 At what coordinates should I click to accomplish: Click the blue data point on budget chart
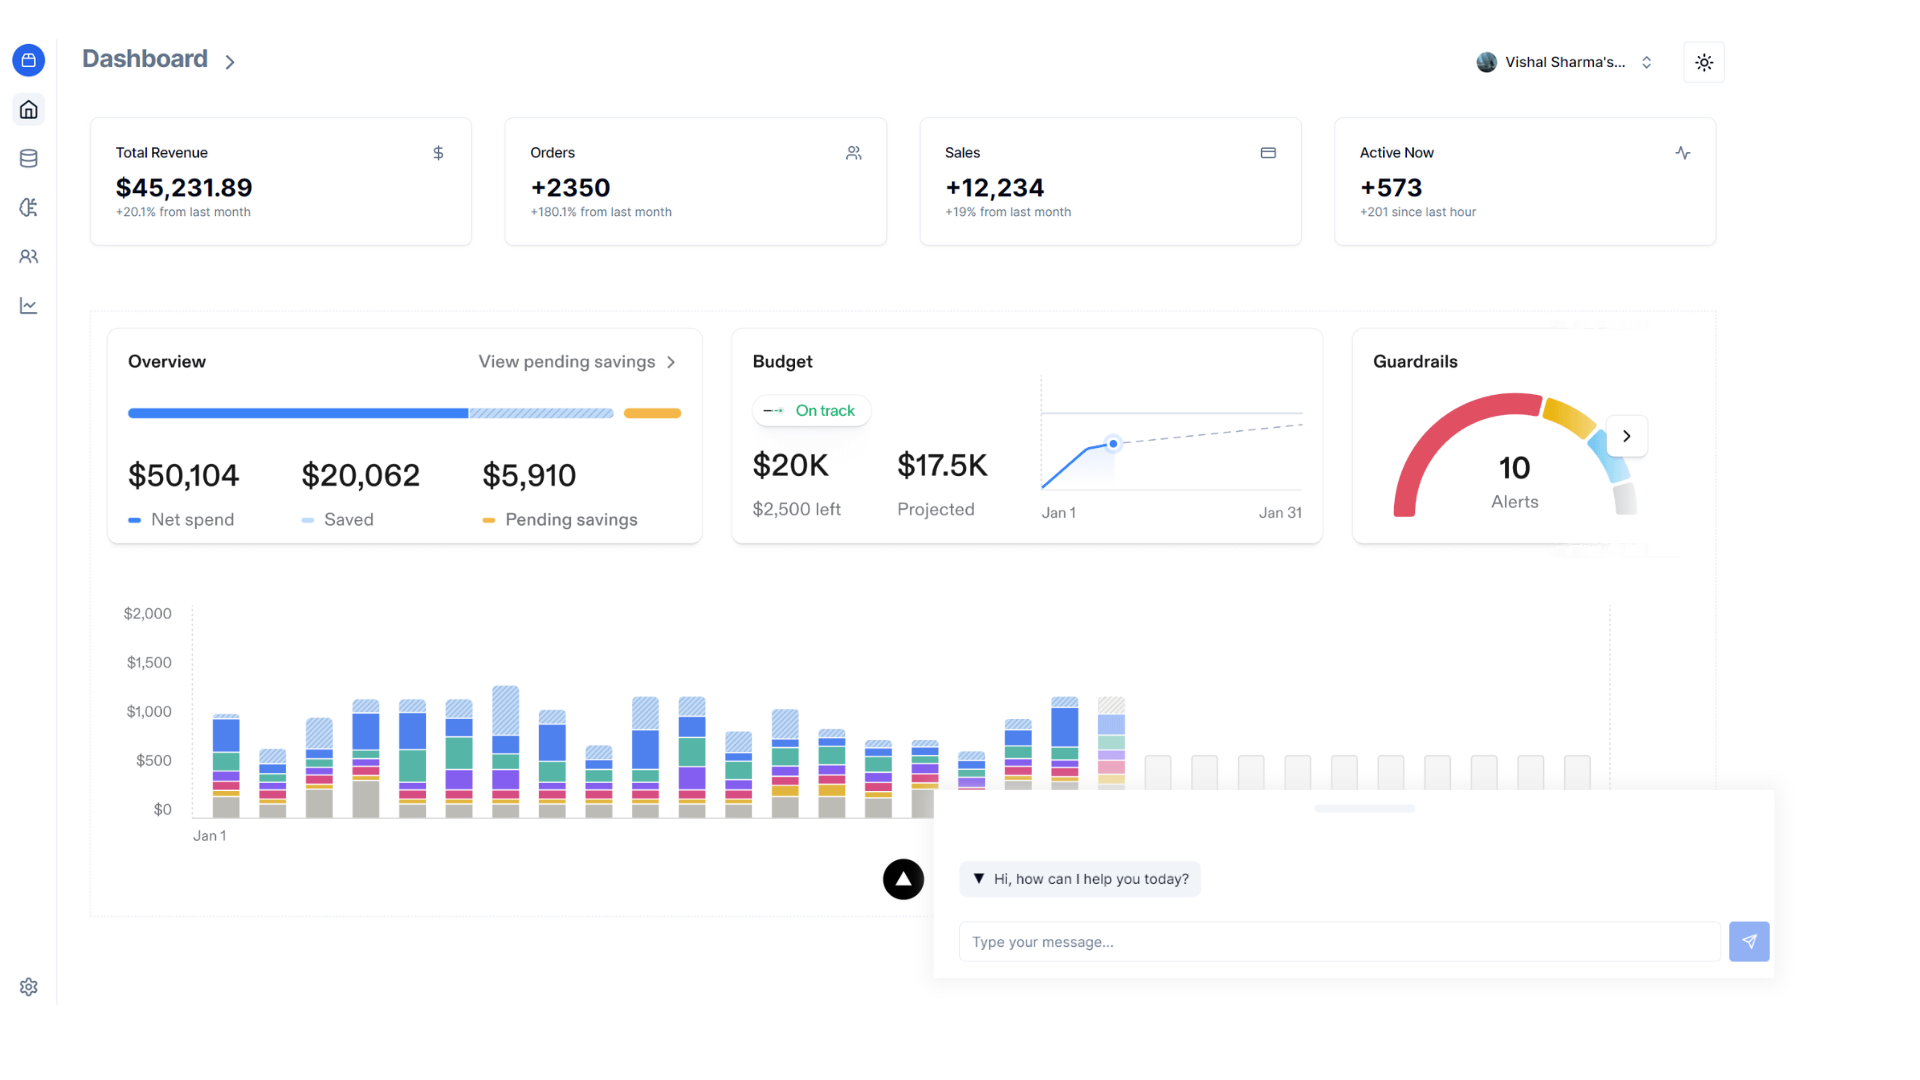(1113, 444)
